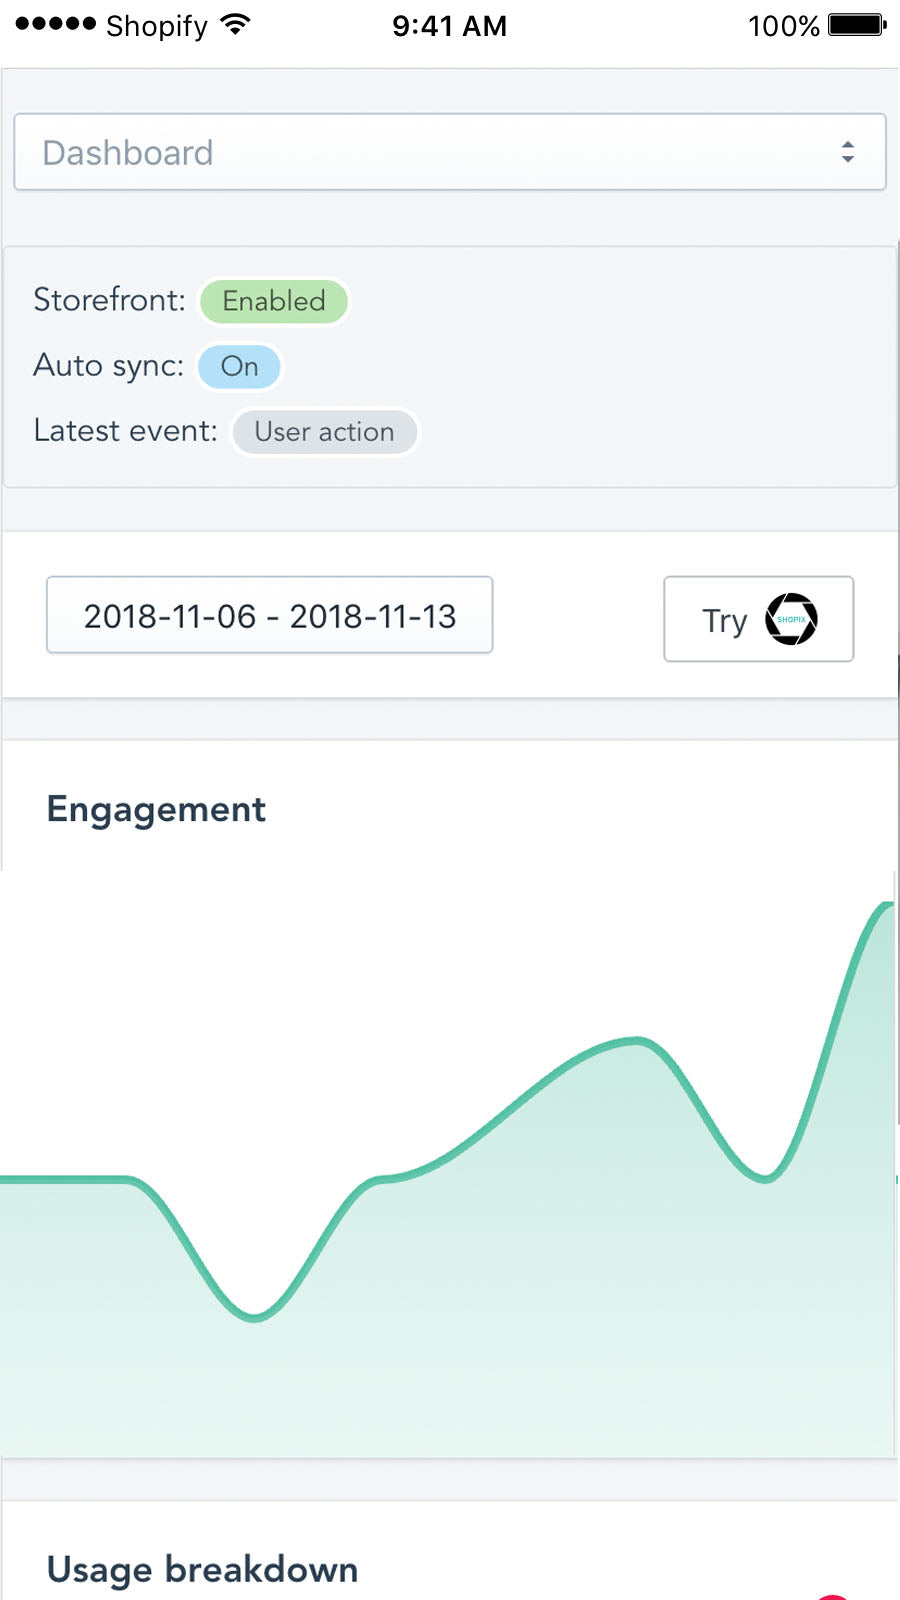Tap the Wi-Fi icon in status bar
Viewport: 900px width, 1600px height.
(235, 25)
